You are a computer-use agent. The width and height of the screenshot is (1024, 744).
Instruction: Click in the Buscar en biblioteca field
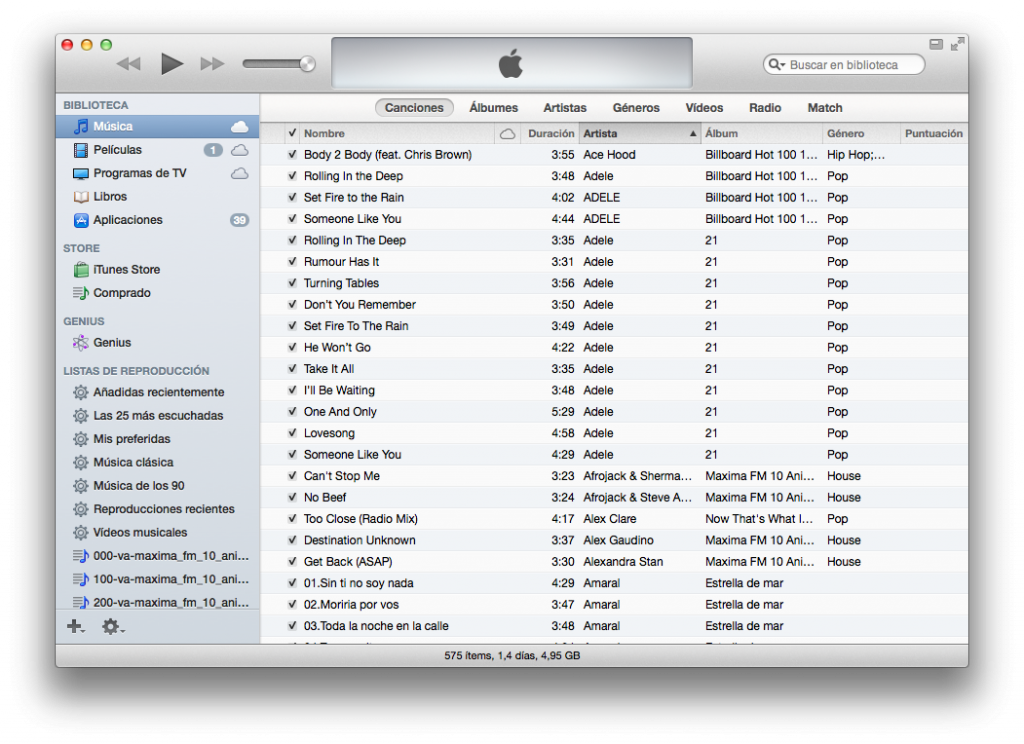point(844,65)
